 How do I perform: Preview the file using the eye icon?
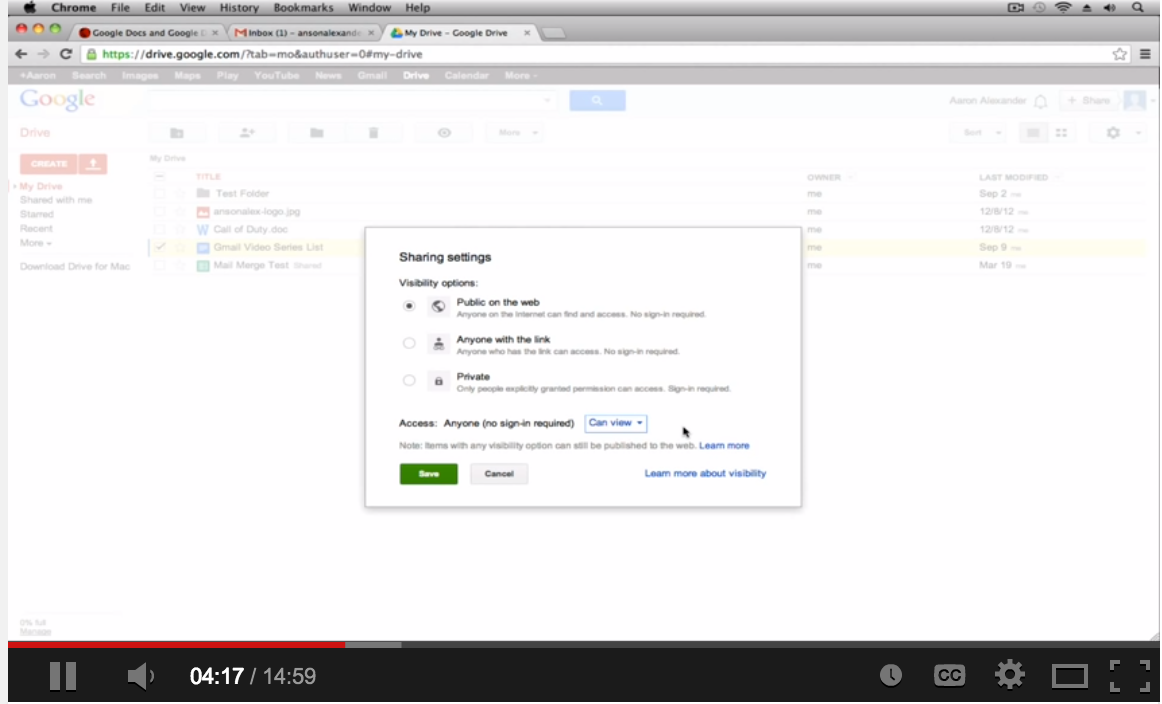click(443, 131)
